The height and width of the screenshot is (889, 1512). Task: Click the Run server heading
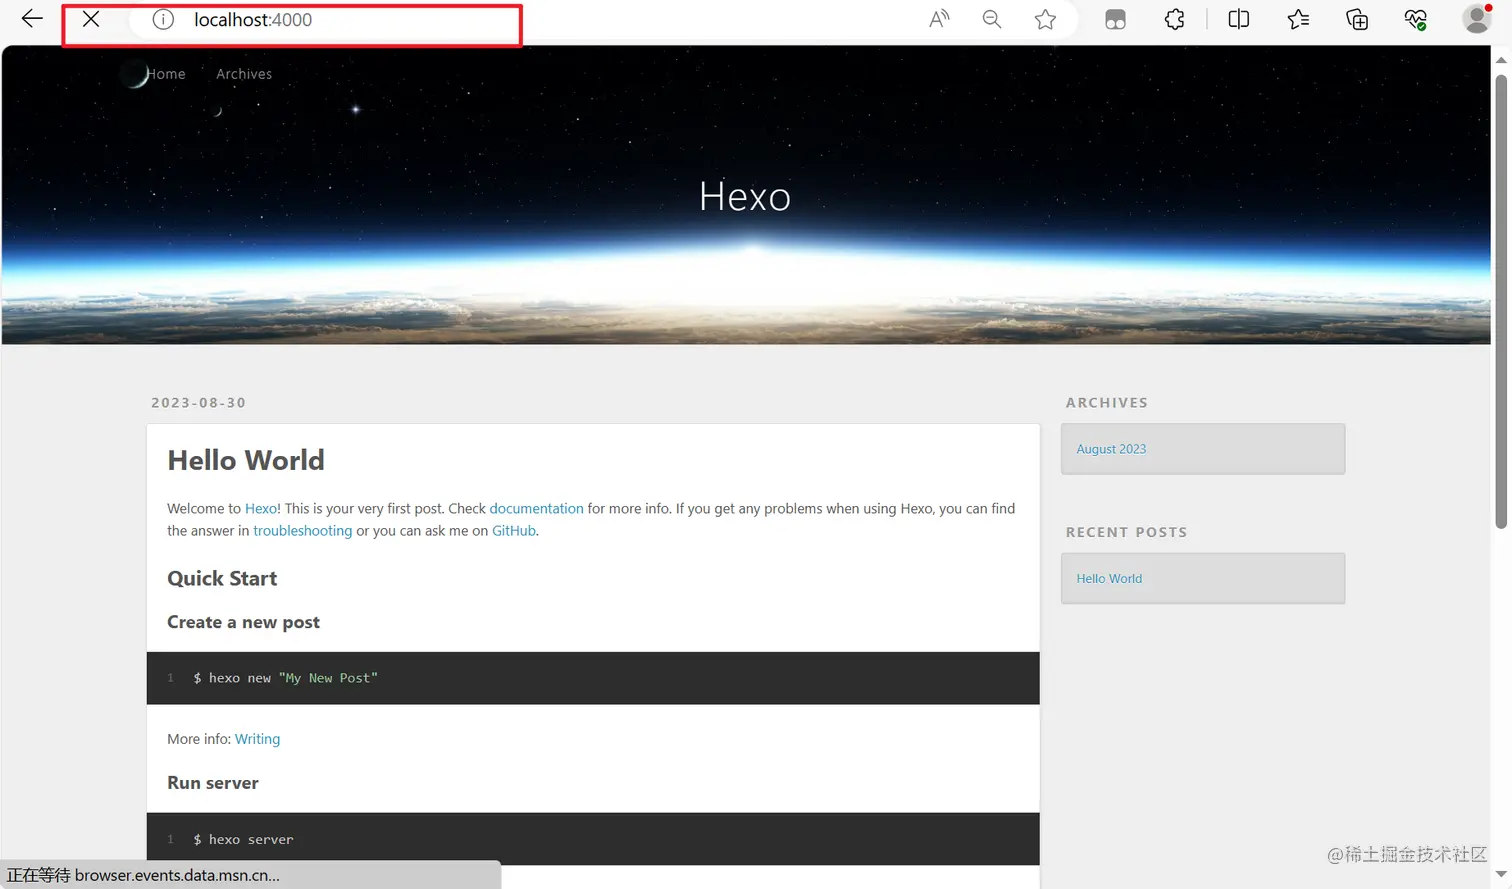(x=212, y=783)
